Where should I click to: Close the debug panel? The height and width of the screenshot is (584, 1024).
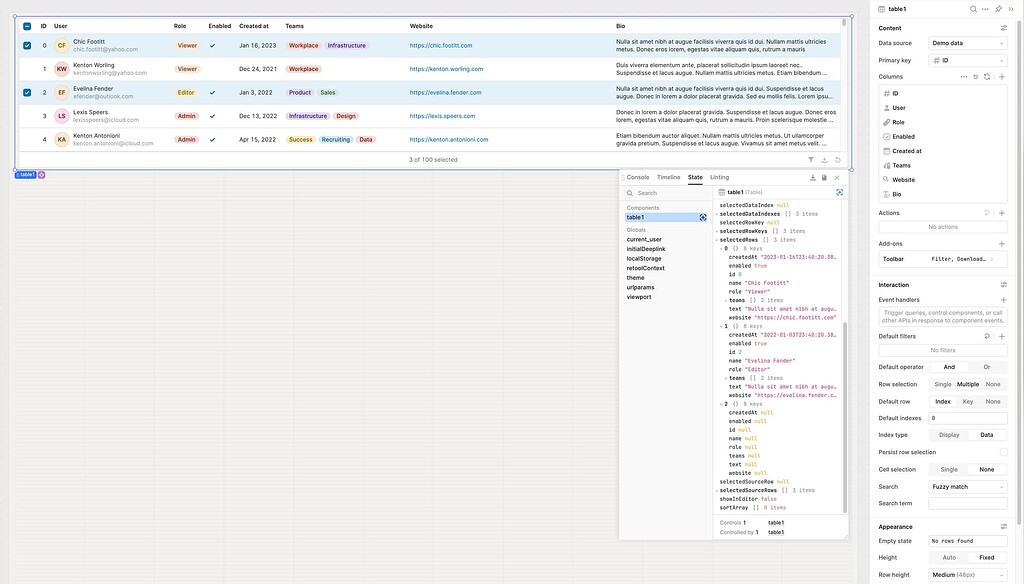tap(838, 177)
